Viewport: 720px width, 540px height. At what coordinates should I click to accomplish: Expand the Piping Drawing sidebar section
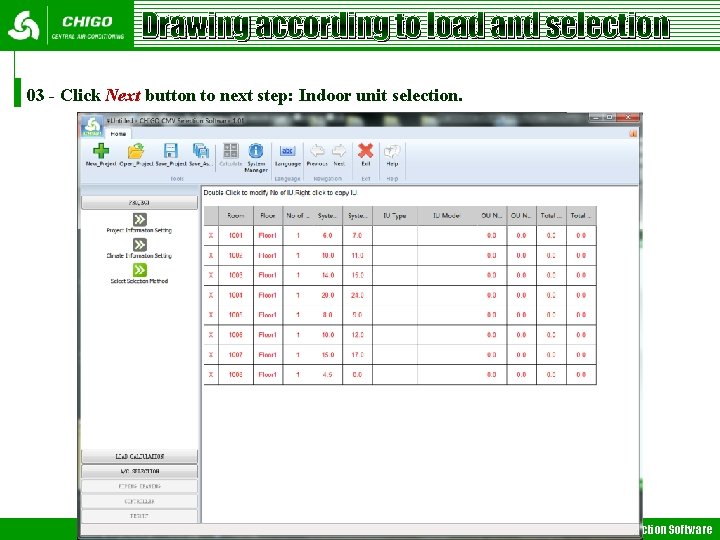[x=139, y=486]
